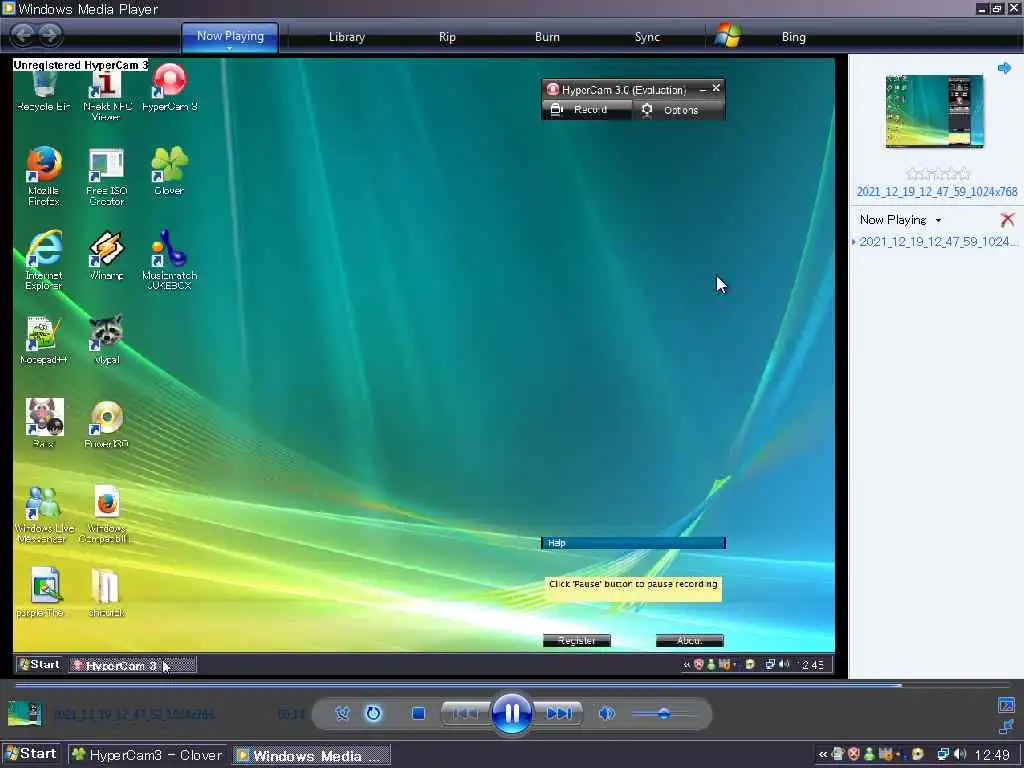Open the Sync tab

click(x=647, y=37)
